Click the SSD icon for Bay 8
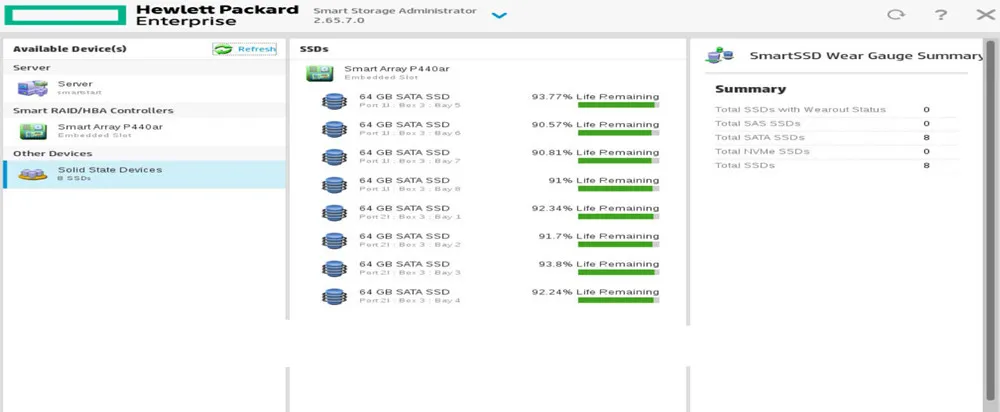This screenshot has width=1000, height=412. [x=334, y=185]
